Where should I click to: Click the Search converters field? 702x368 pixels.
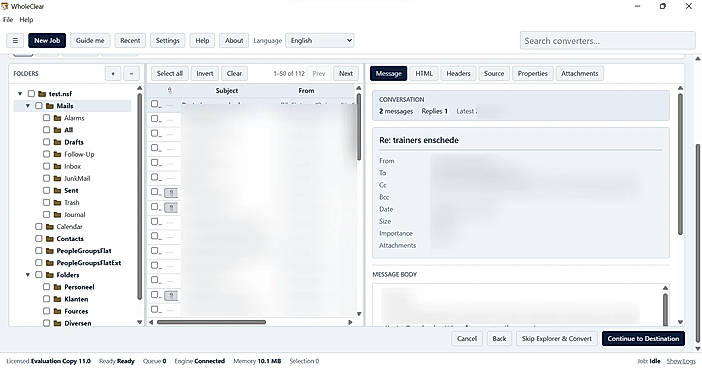pos(608,41)
